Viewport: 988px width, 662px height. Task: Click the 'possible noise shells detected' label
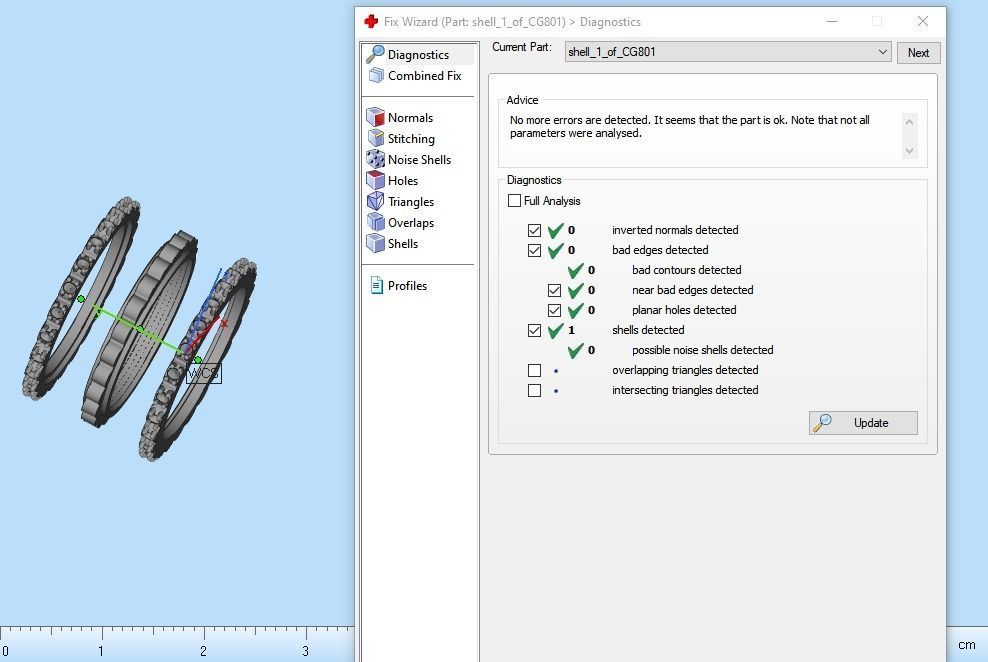click(703, 350)
